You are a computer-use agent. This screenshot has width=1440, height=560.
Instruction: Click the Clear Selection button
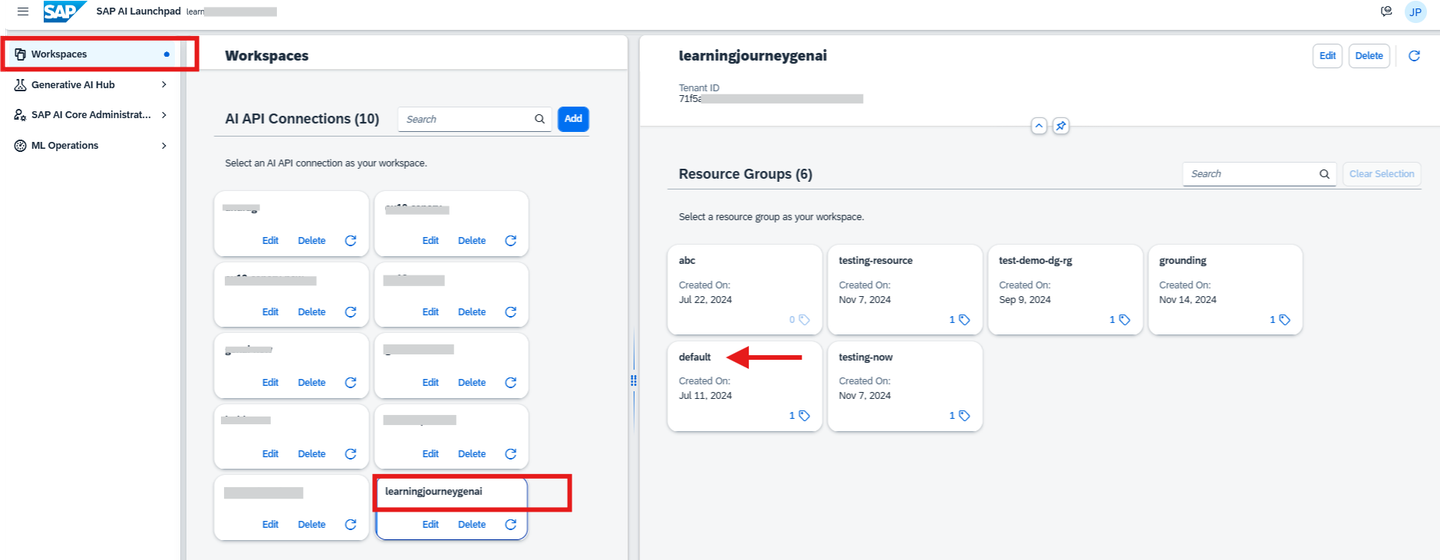click(1382, 174)
